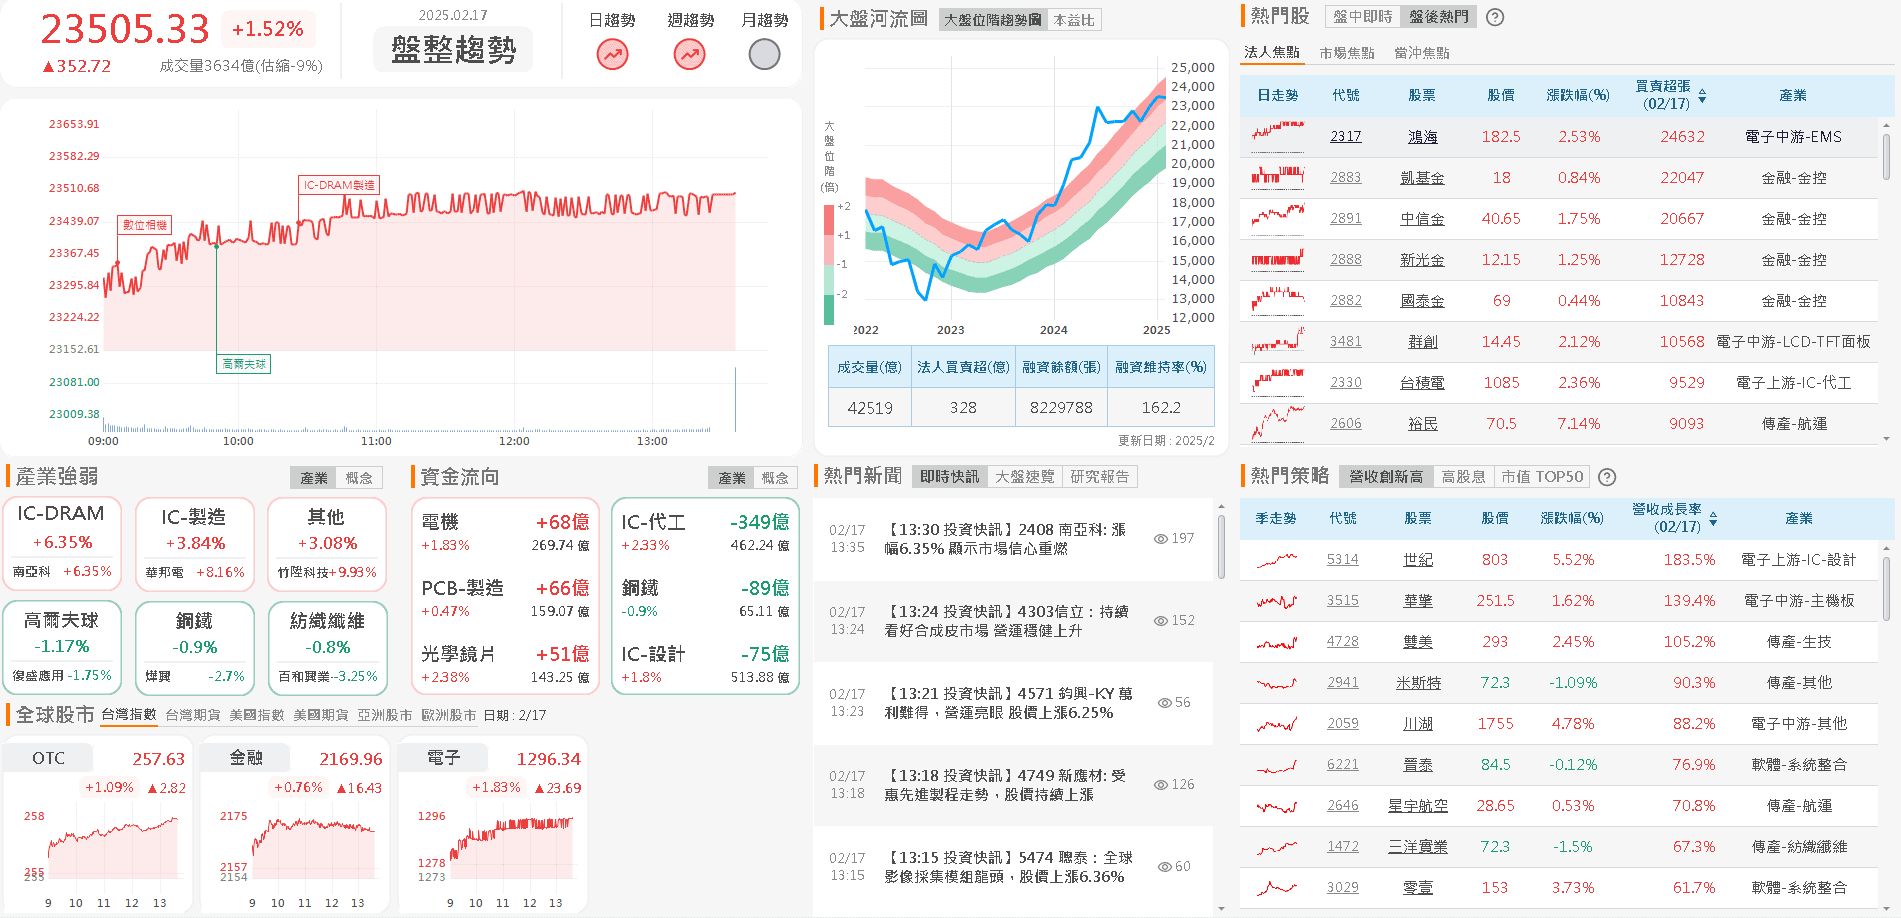Open the 當沖焦點 tab
The height and width of the screenshot is (918, 1901).
click(1422, 53)
